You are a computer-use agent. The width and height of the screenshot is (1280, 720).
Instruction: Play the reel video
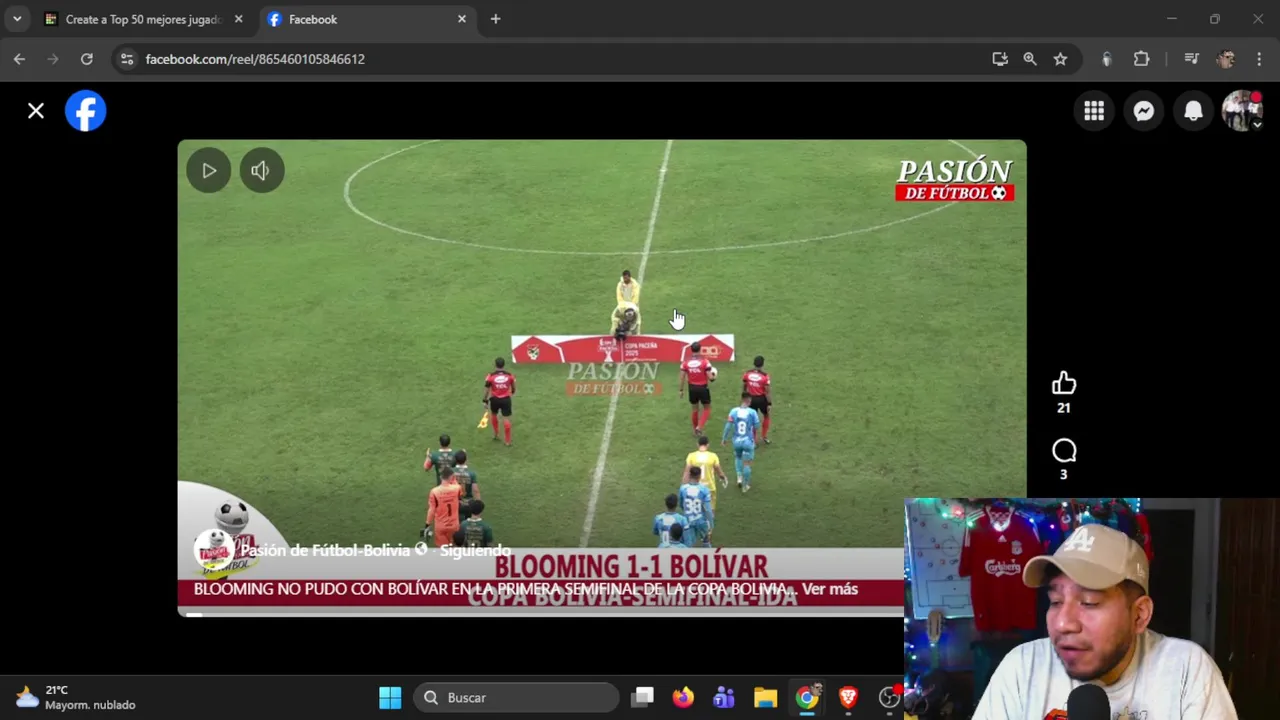tap(209, 171)
